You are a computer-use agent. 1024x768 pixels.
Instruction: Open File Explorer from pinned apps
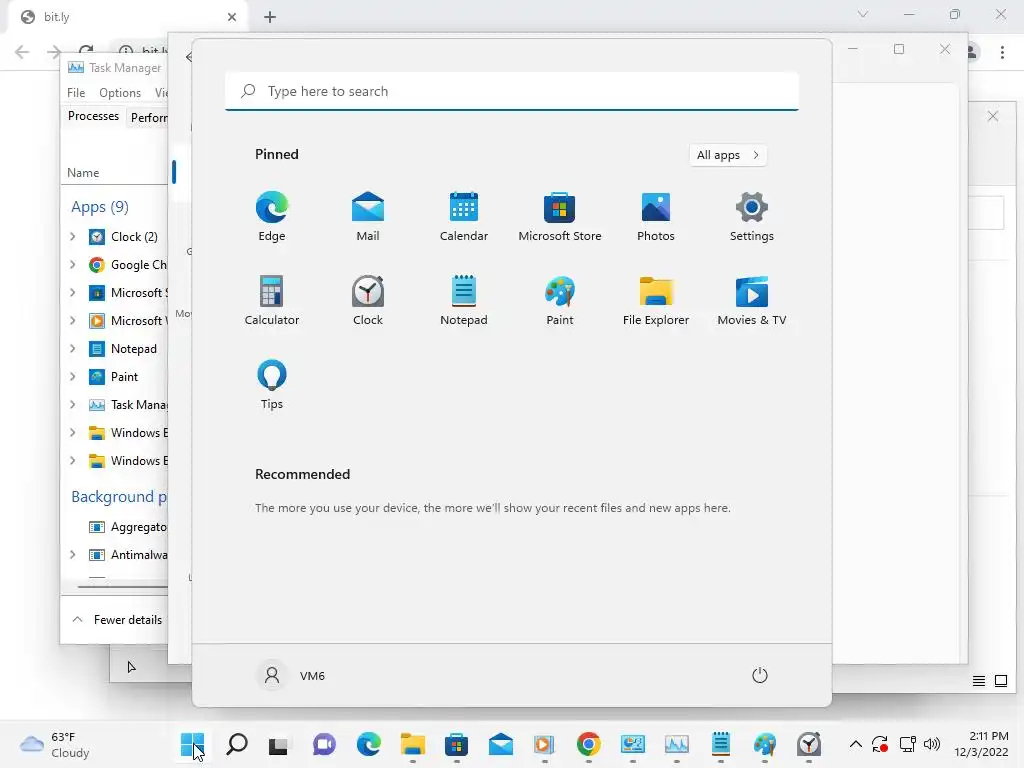coord(656,300)
